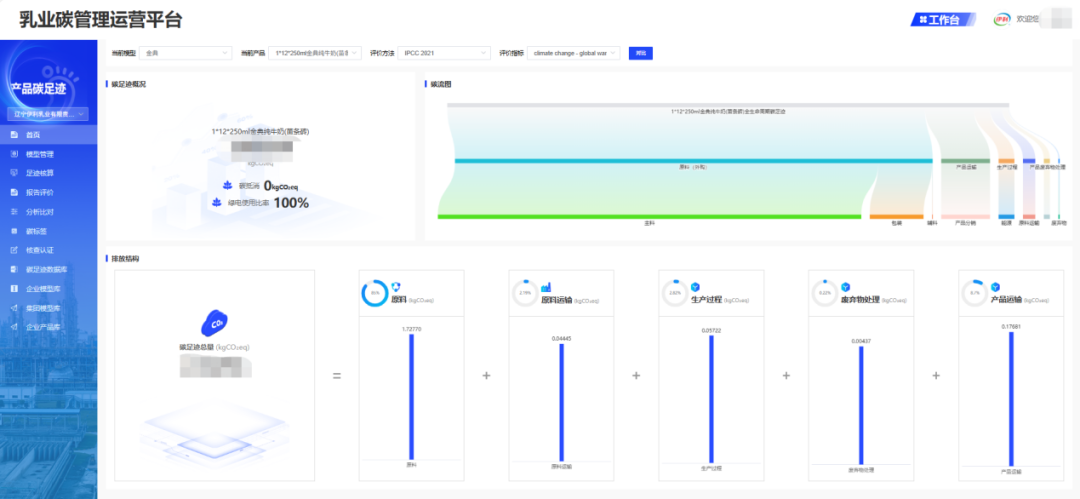Open 足迹核算 in the sidebar menu
This screenshot has height=499, width=1080.
pos(40,173)
